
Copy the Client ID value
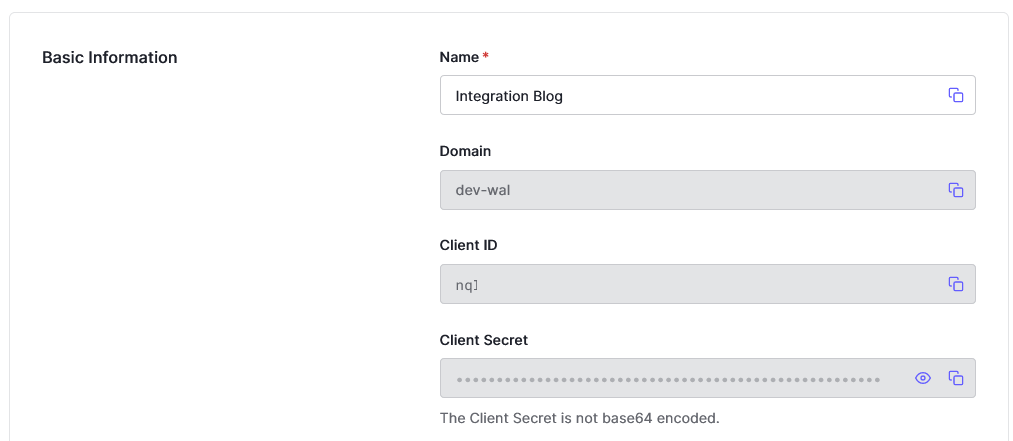tap(955, 284)
